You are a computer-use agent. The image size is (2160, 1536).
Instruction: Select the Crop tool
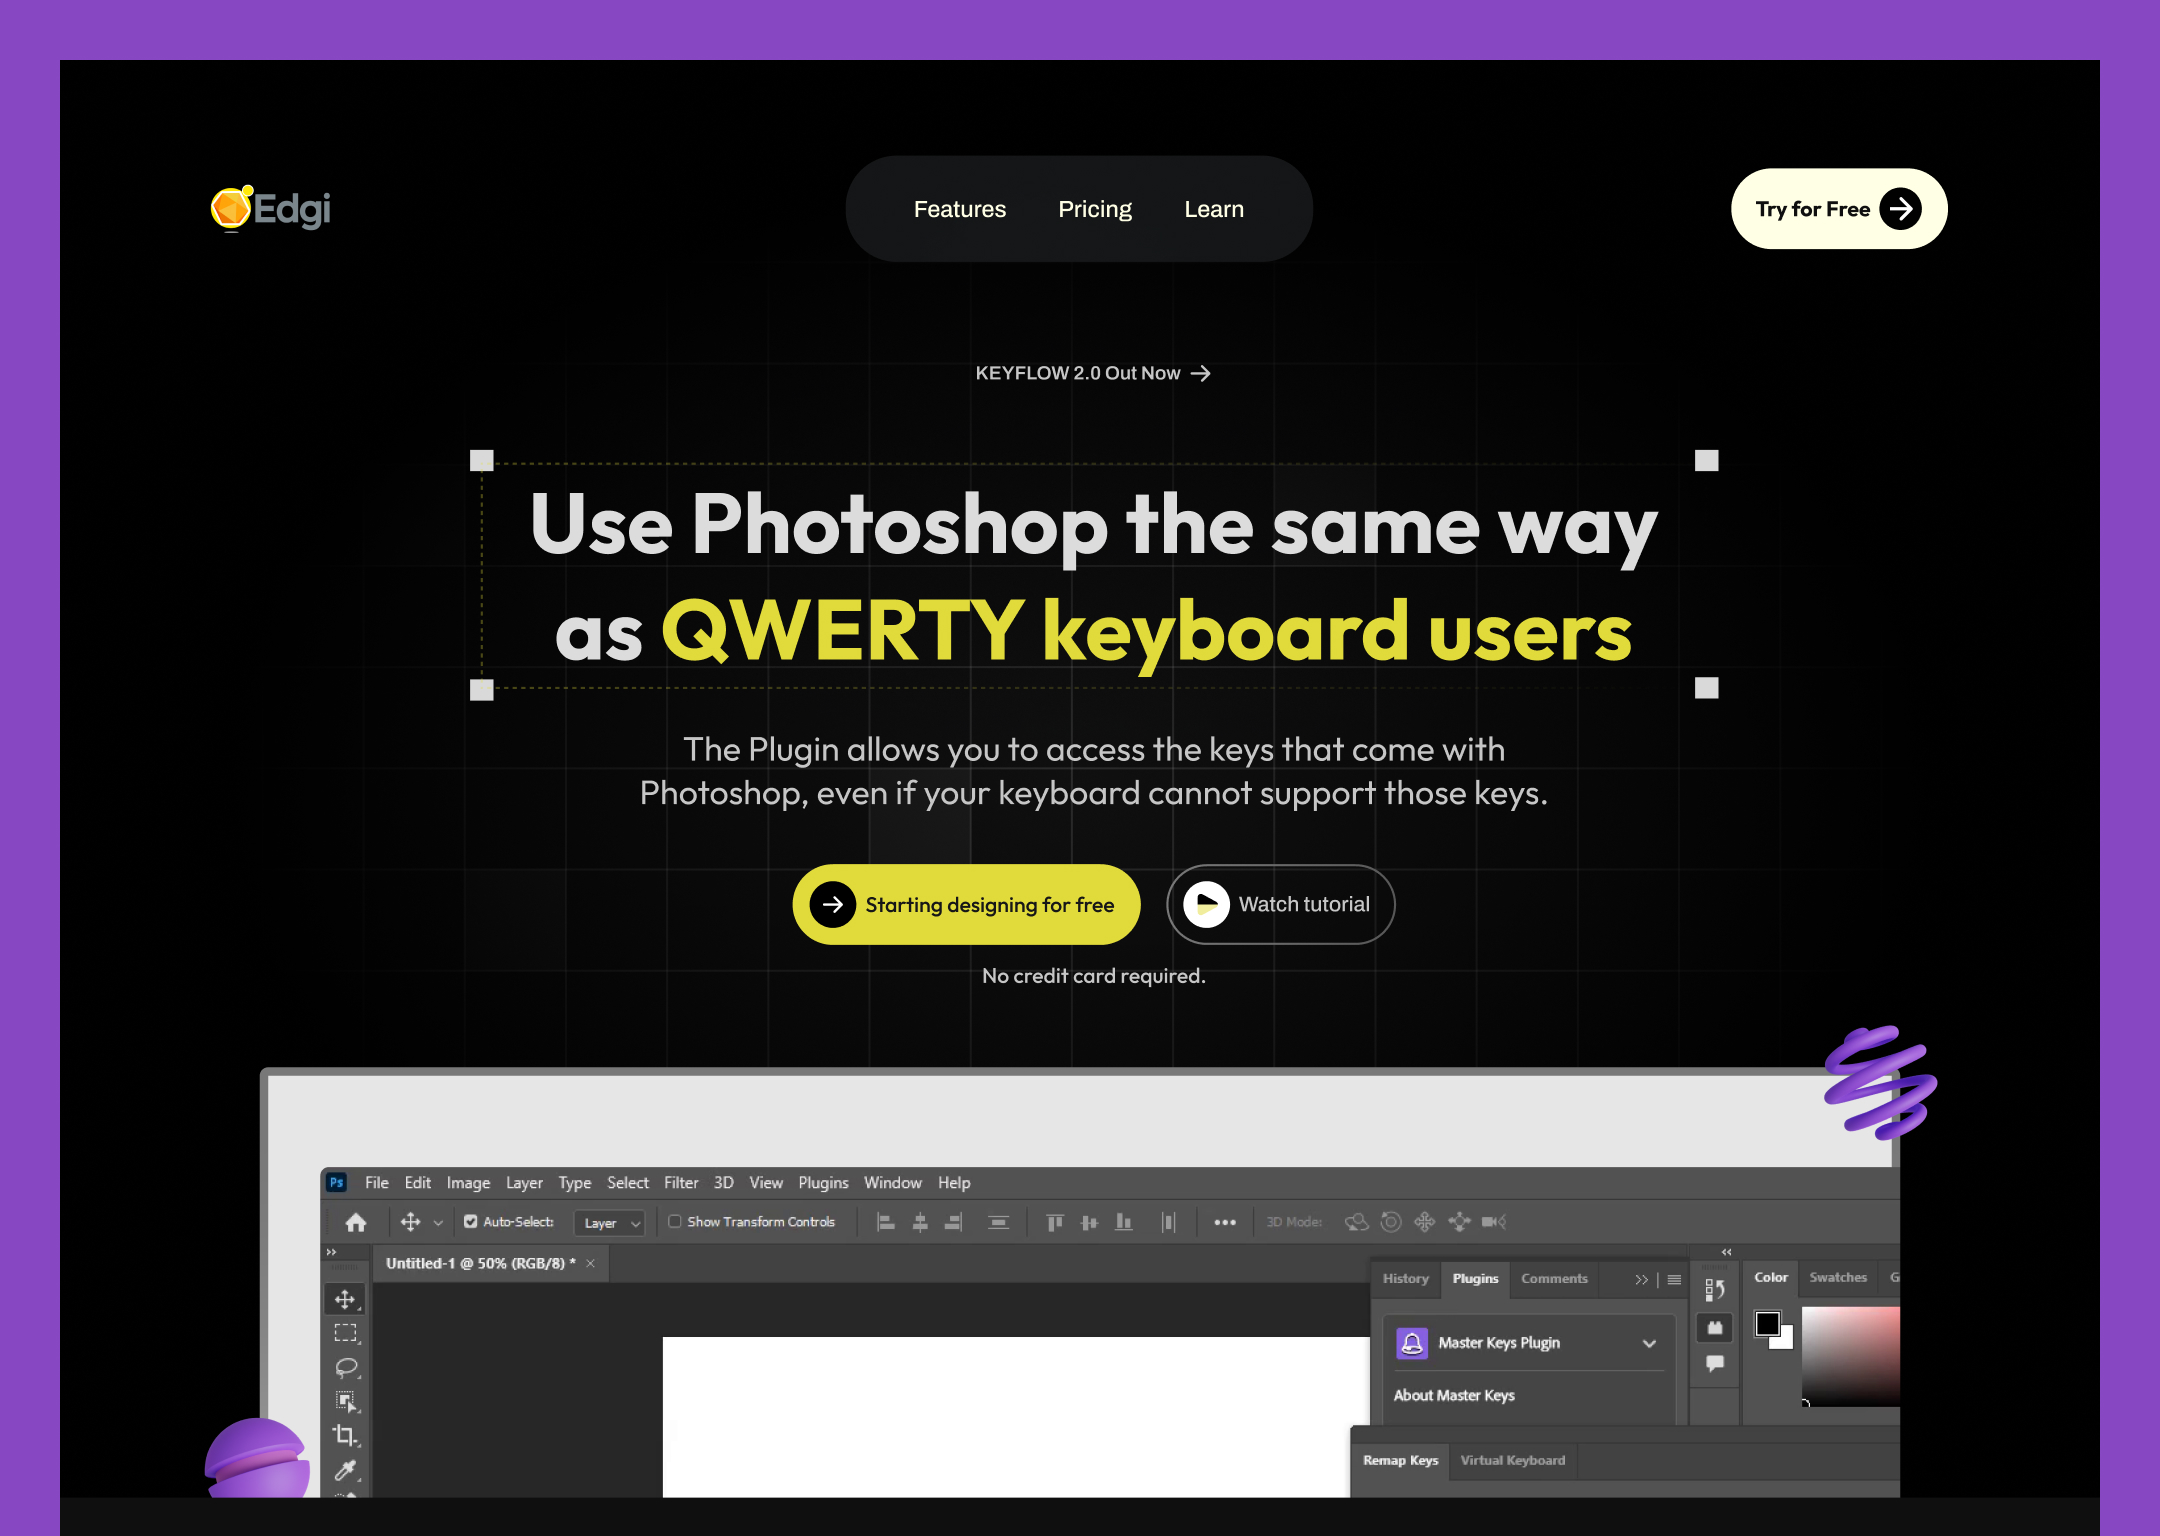(344, 1435)
